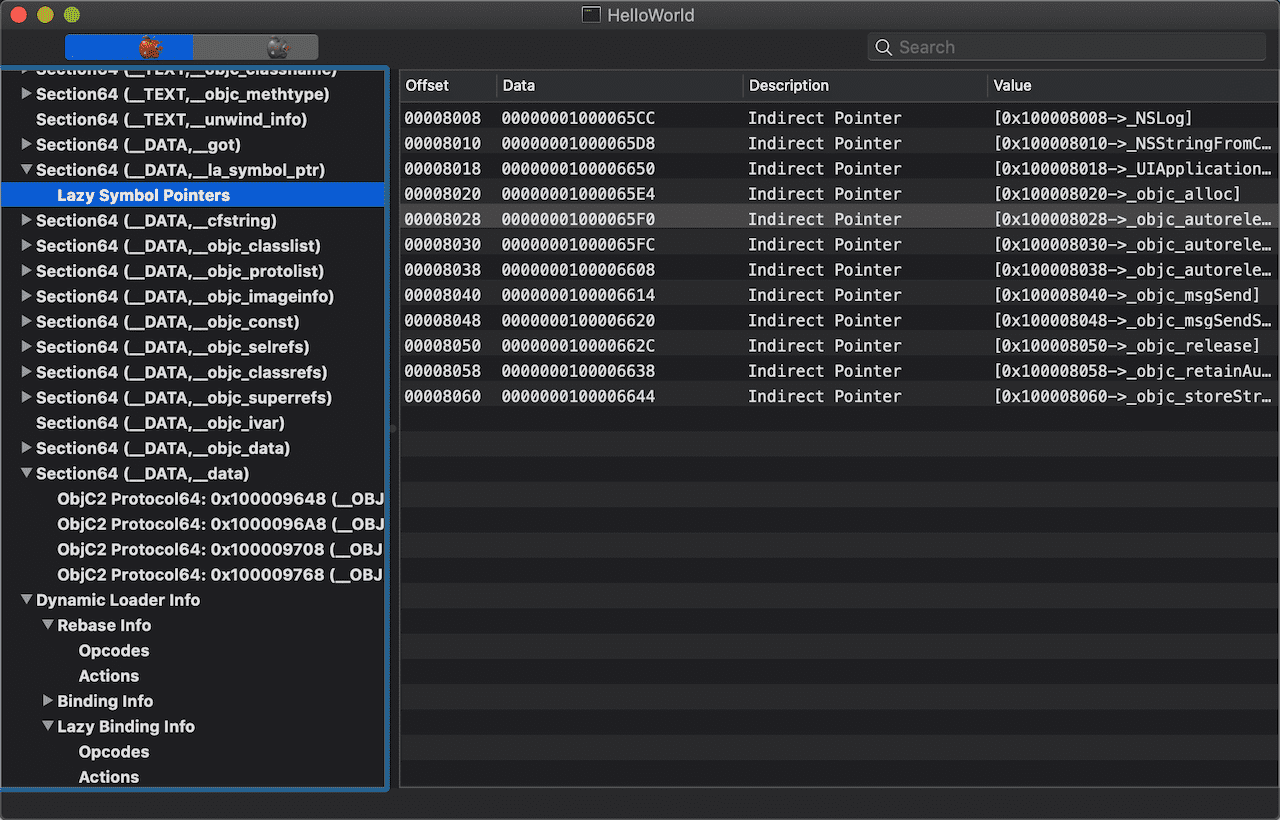Collapse the Rebase Info triangle
The width and height of the screenshot is (1280, 820).
click(x=47, y=625)
